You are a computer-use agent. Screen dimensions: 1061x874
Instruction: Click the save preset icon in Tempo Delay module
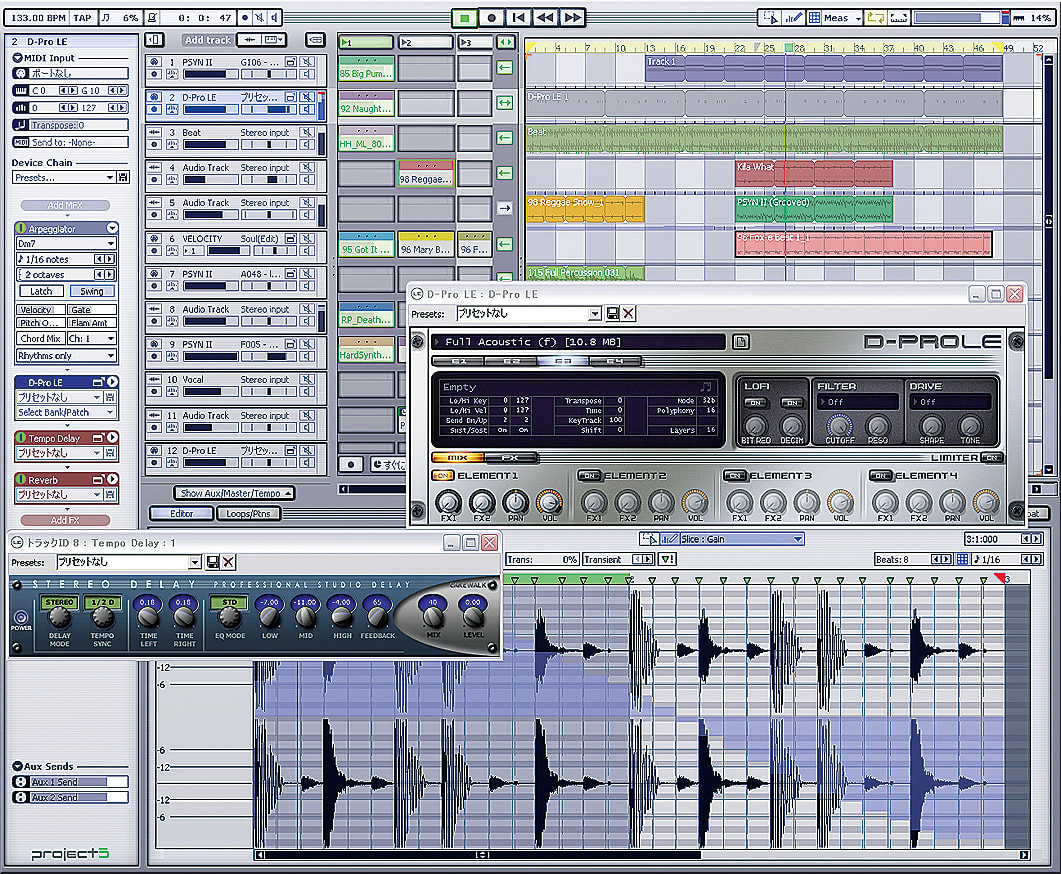[110, 453]
